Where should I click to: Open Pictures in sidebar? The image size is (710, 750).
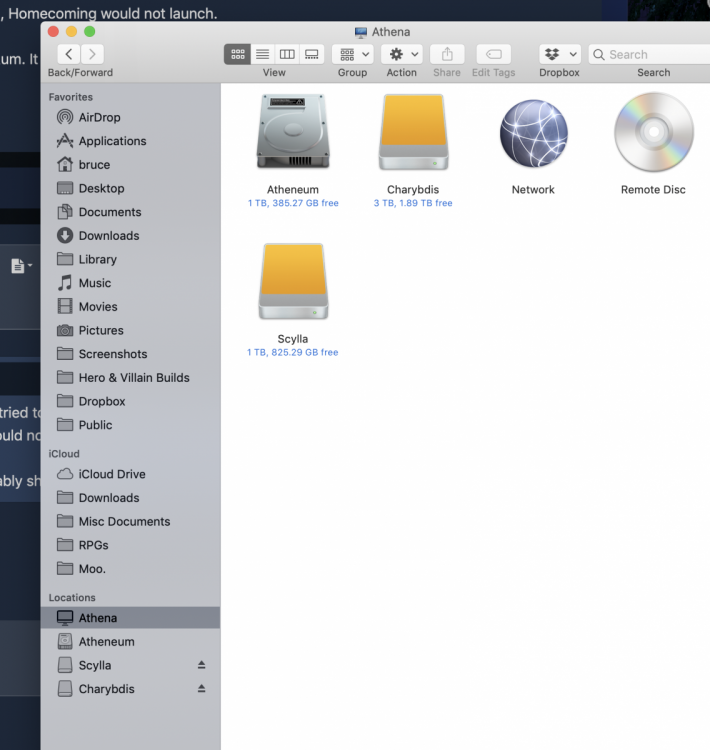click(x=130, y=331)
